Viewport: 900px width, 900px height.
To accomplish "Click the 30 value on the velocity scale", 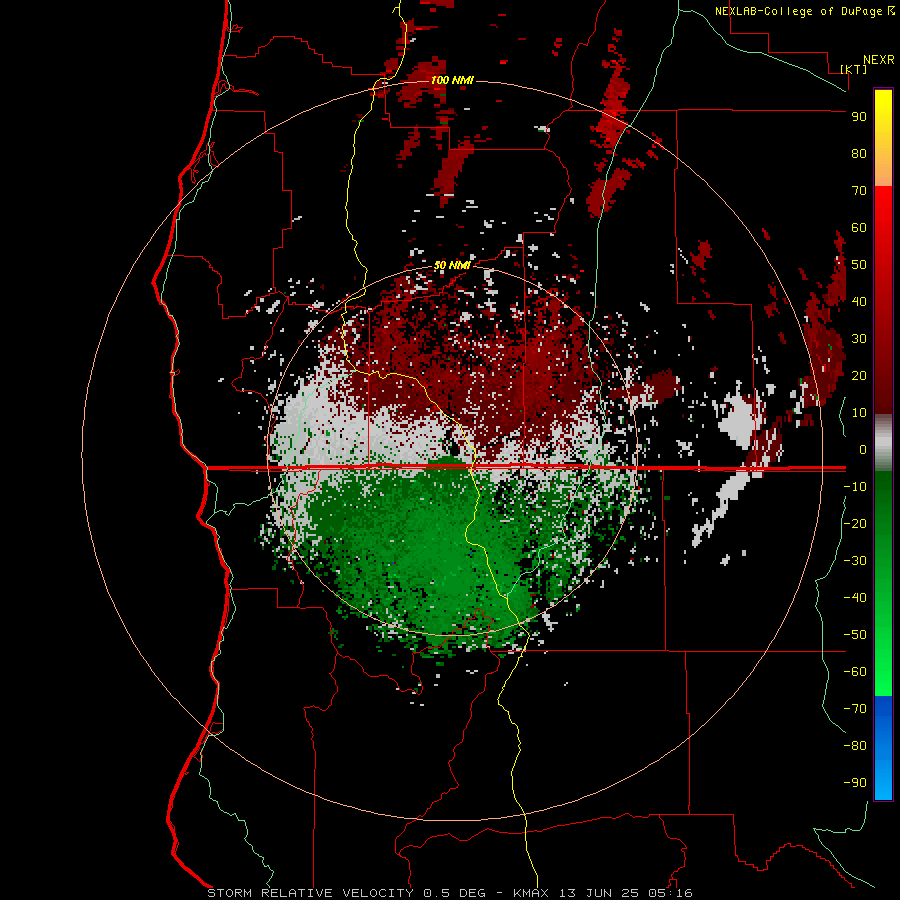I will point(859,339).
